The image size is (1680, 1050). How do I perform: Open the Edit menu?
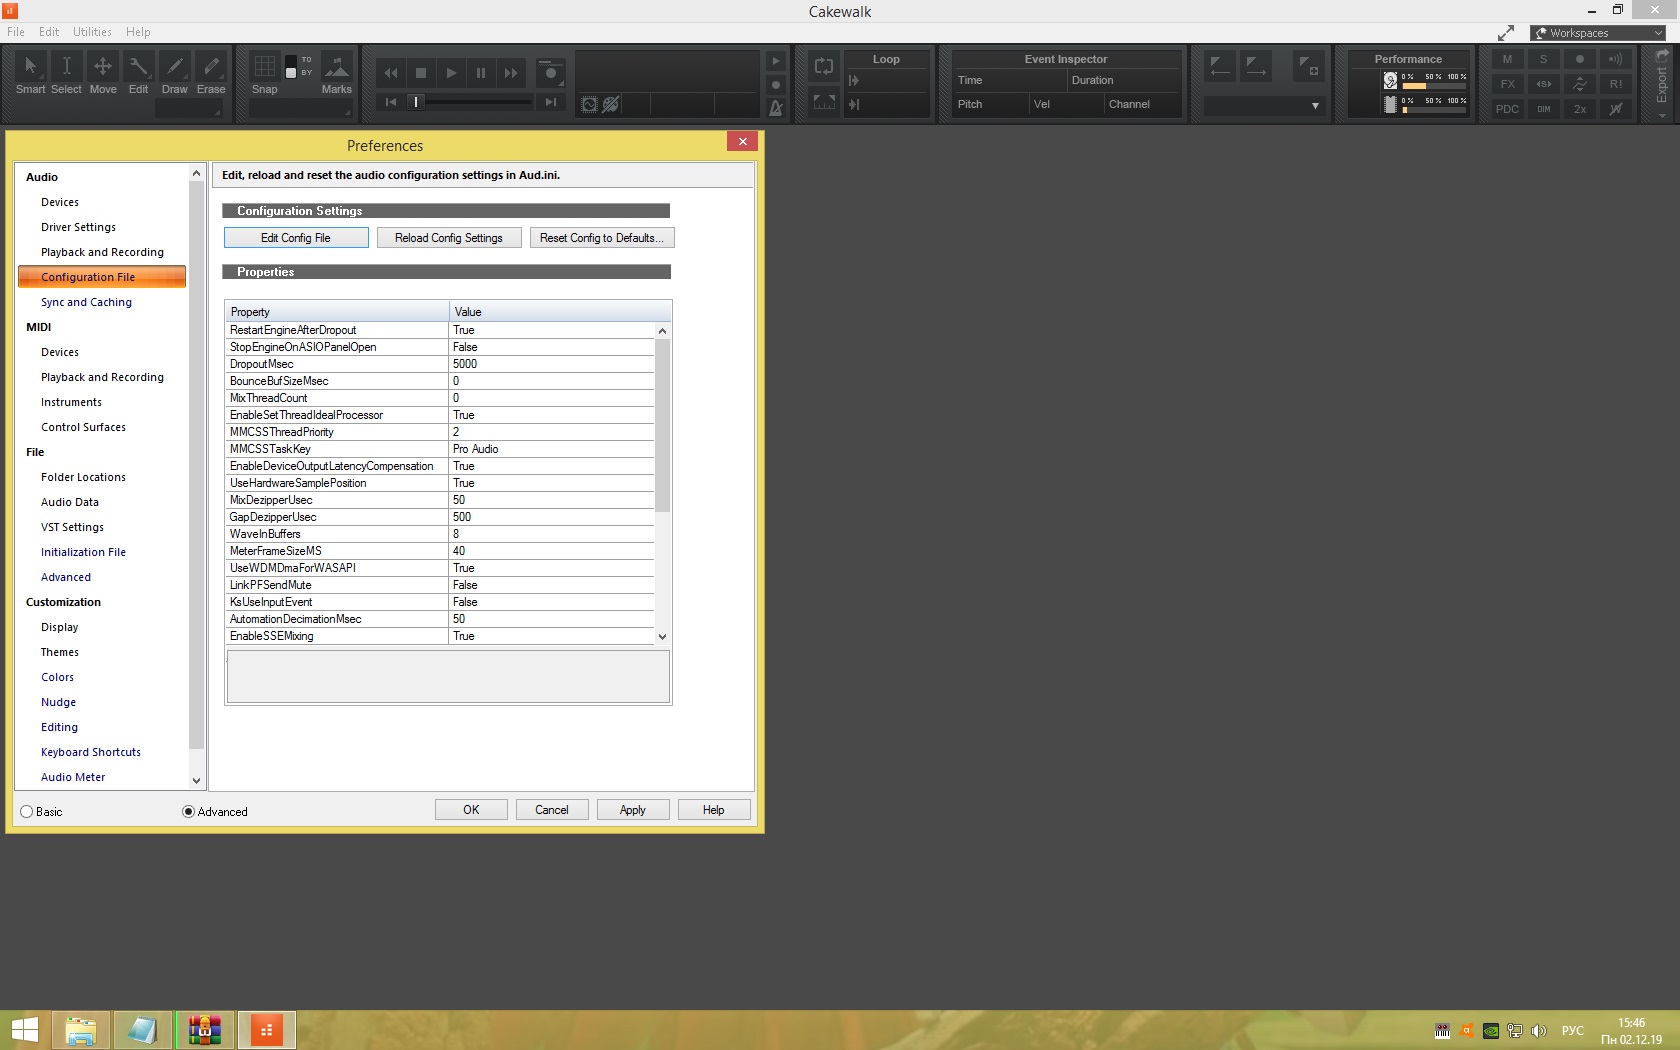point(49,32)
